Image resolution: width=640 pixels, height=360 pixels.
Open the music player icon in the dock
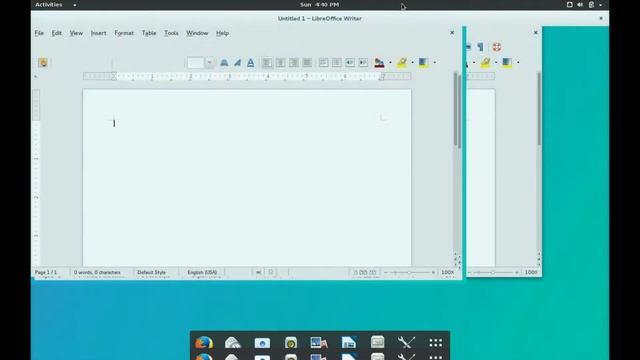pyautogui.click(x=291, y=342)
